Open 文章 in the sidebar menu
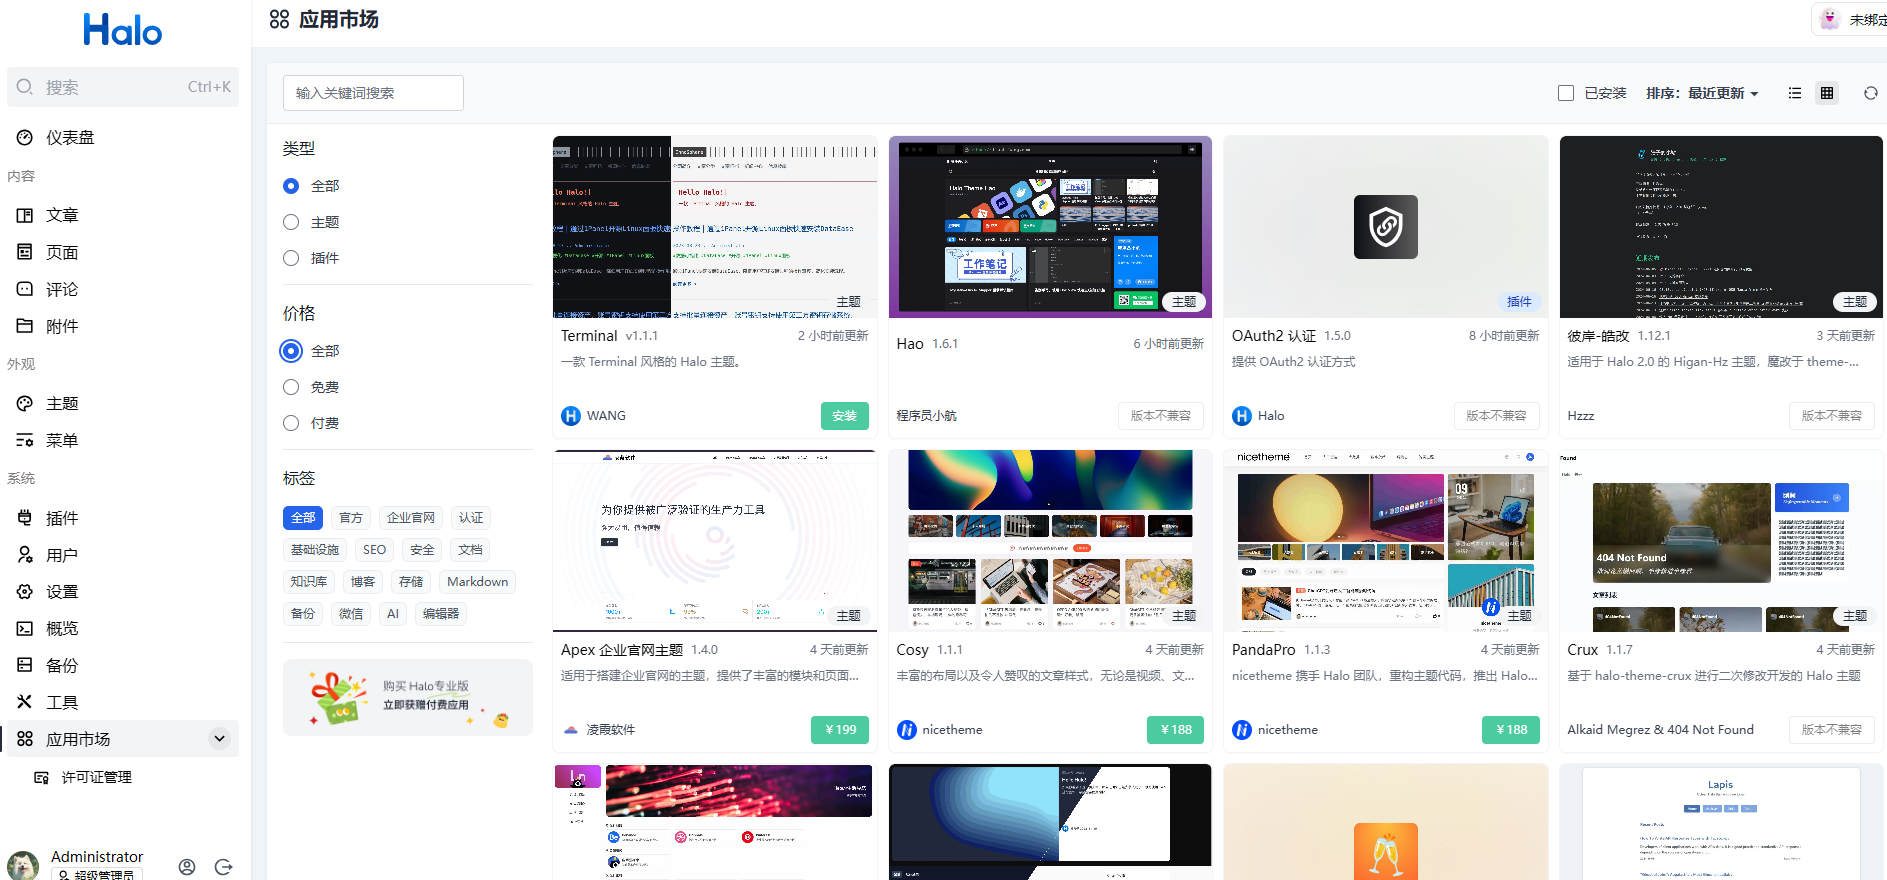Viewport: 1887px width, 880px height. [x=123, y=215]
